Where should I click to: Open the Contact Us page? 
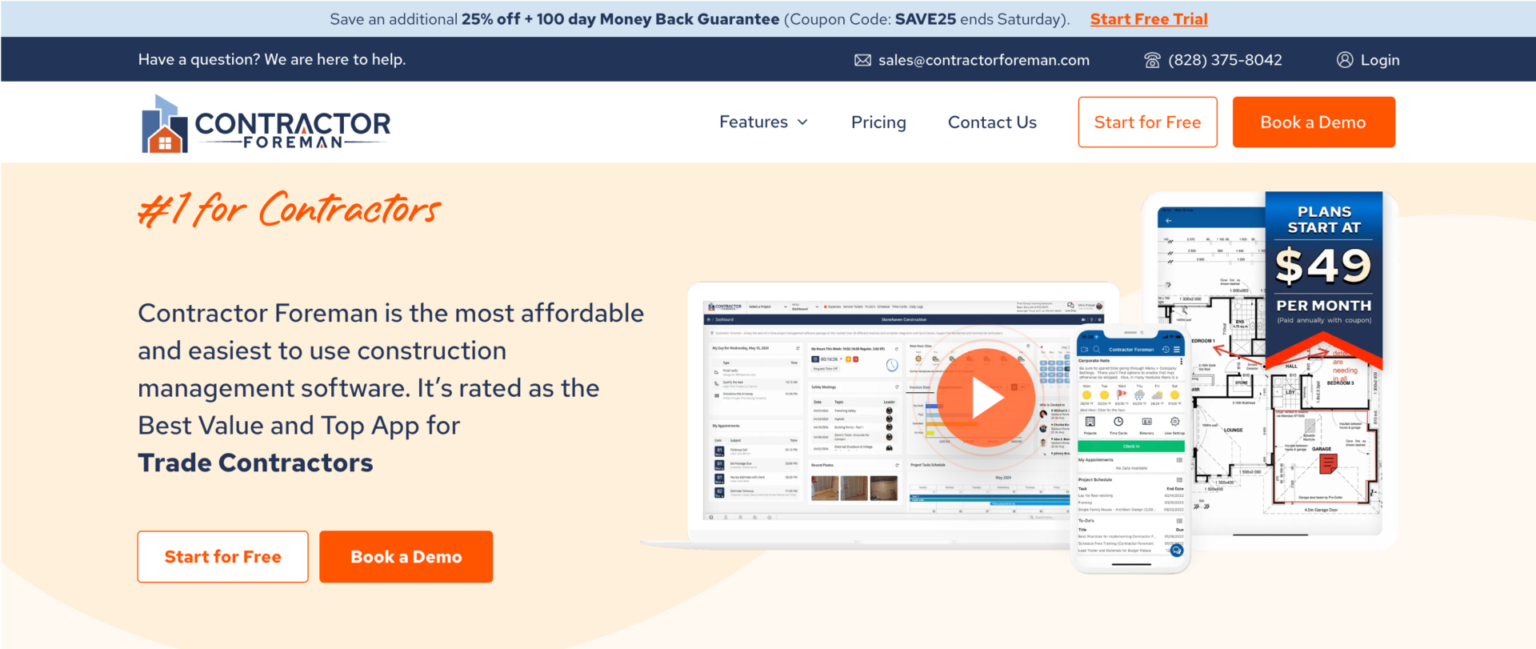[x=991, y=122]
